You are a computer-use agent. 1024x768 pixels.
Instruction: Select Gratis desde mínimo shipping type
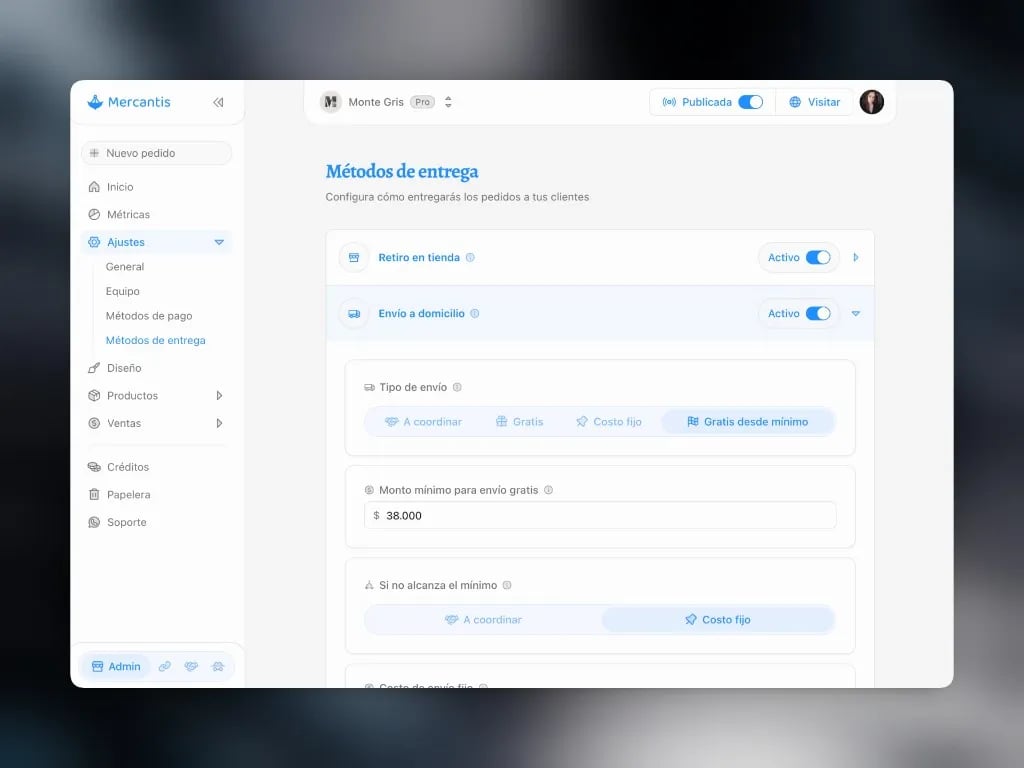pyautogui.click(x=748, y=422)
